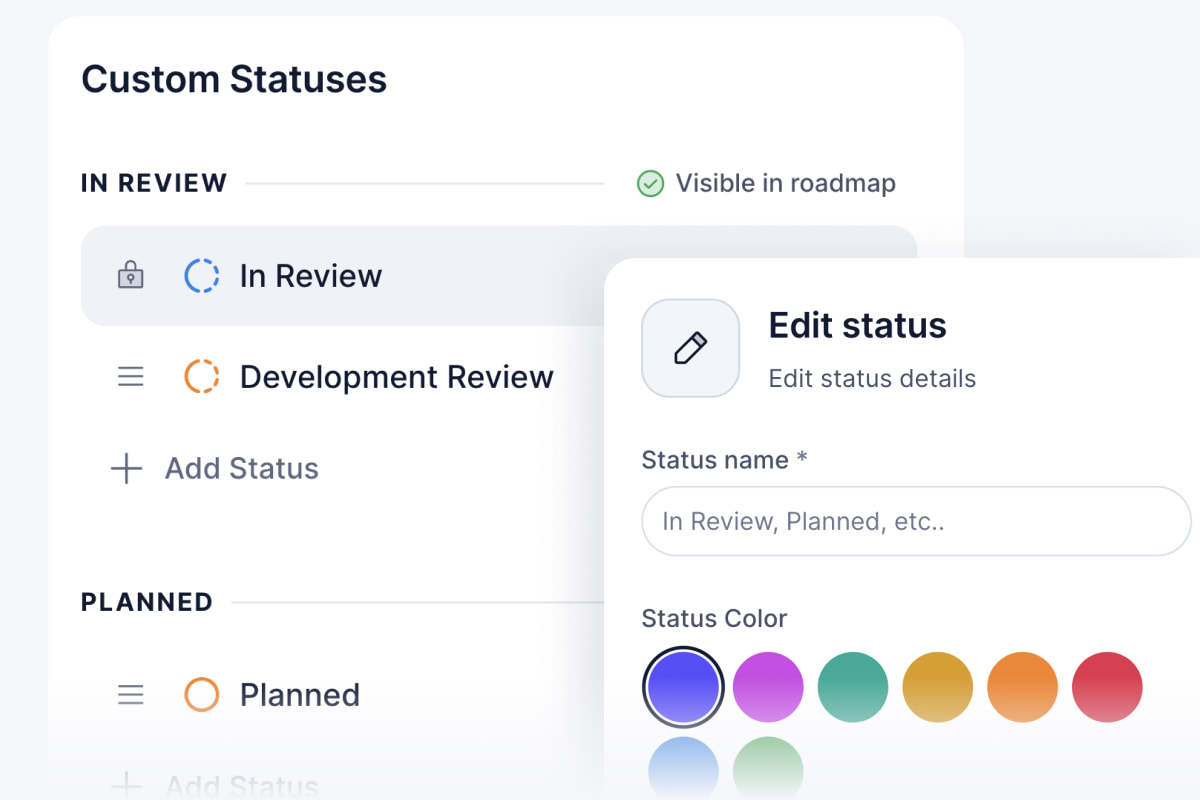Screen dimensions: 1200x800
Task: Pick the yellow gold status color
Action: pos(938,687)
